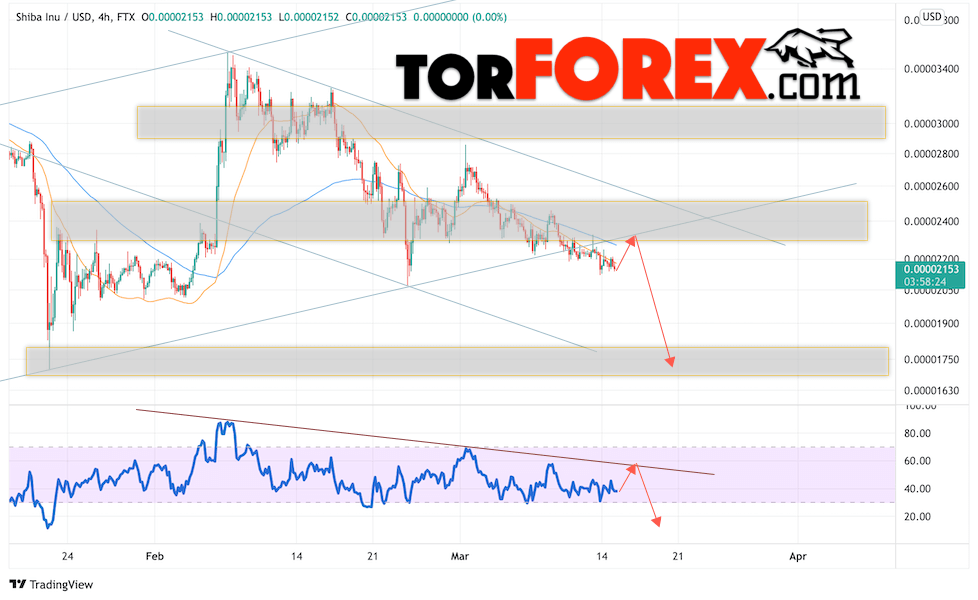Click the 0.00002600 price axis label
Viewport: 978px width, 600px height.
click(x=931, y=186)
